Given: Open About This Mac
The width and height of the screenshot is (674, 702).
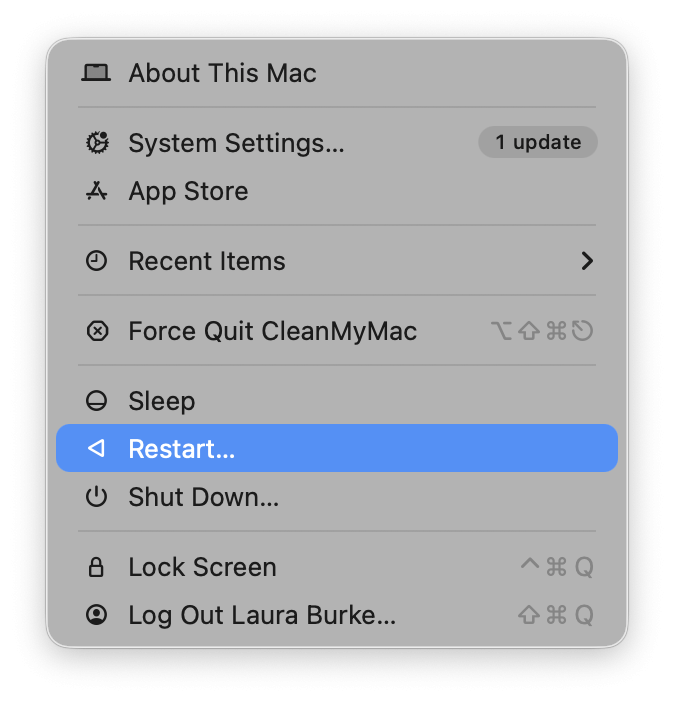Looking at the screenshot, I should coord(222,73).
